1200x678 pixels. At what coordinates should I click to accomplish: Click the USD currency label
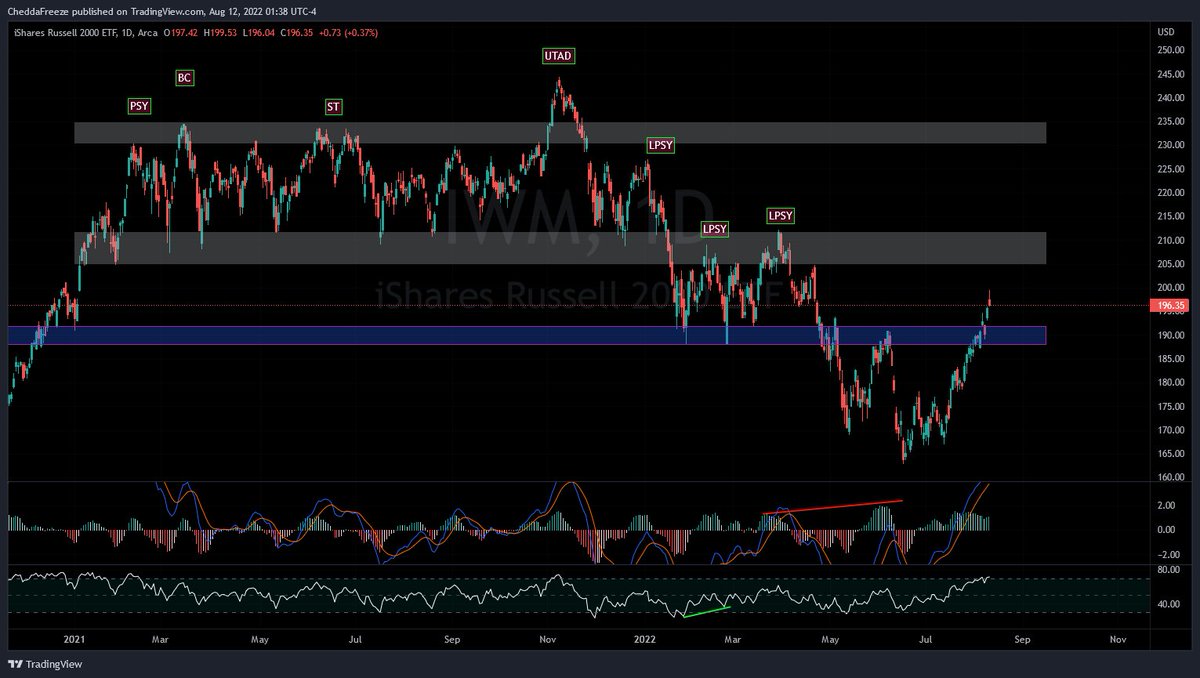click(1166, 32)
